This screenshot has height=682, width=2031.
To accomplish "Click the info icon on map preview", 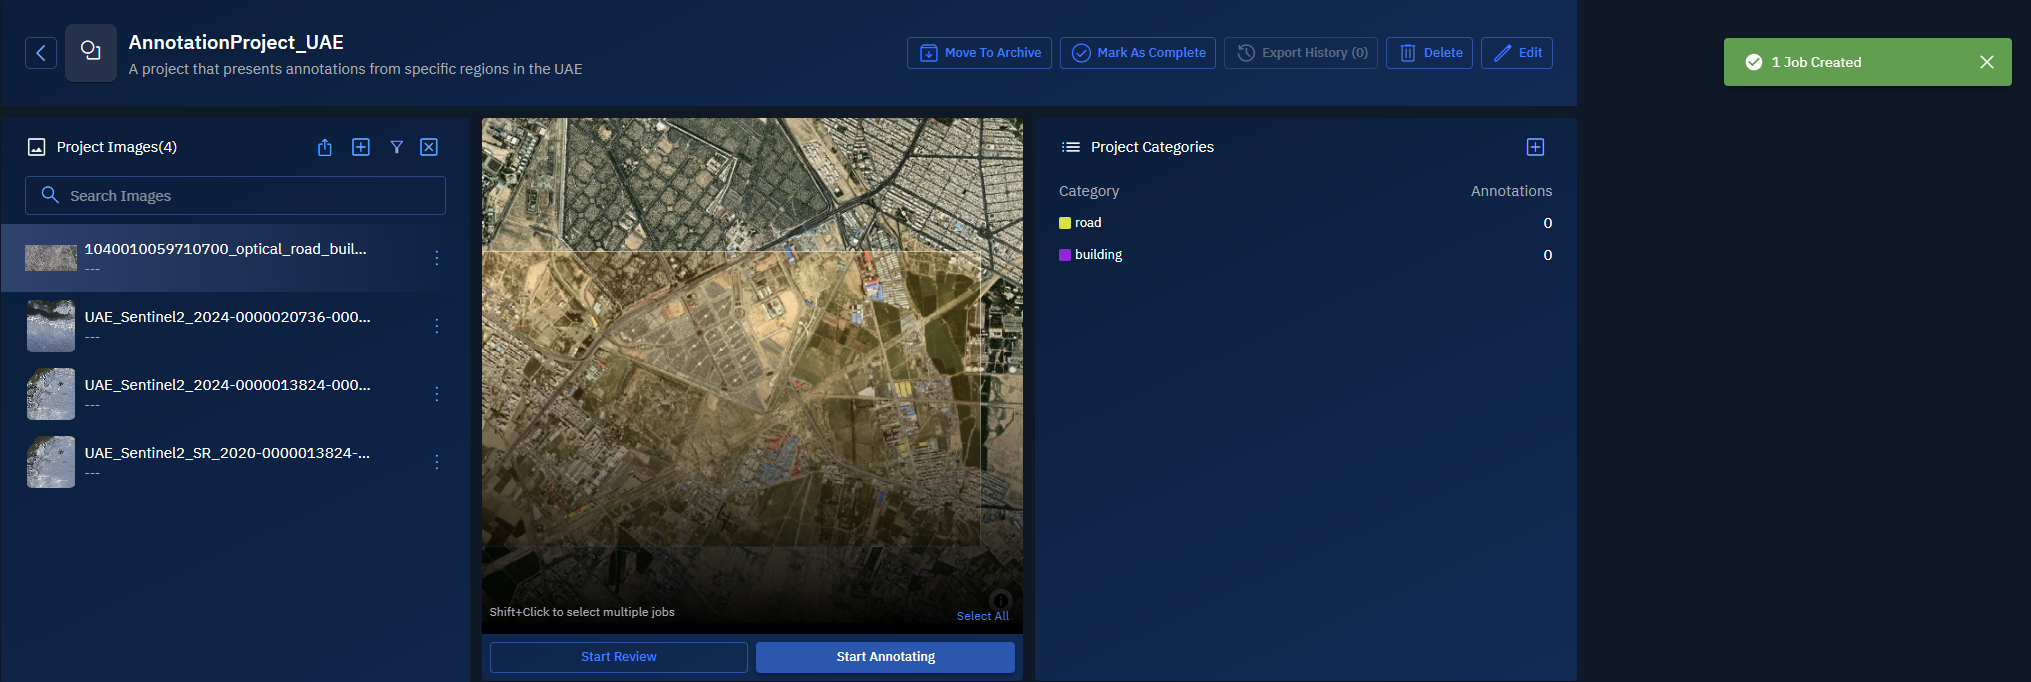I will [x=1000, y=601].
